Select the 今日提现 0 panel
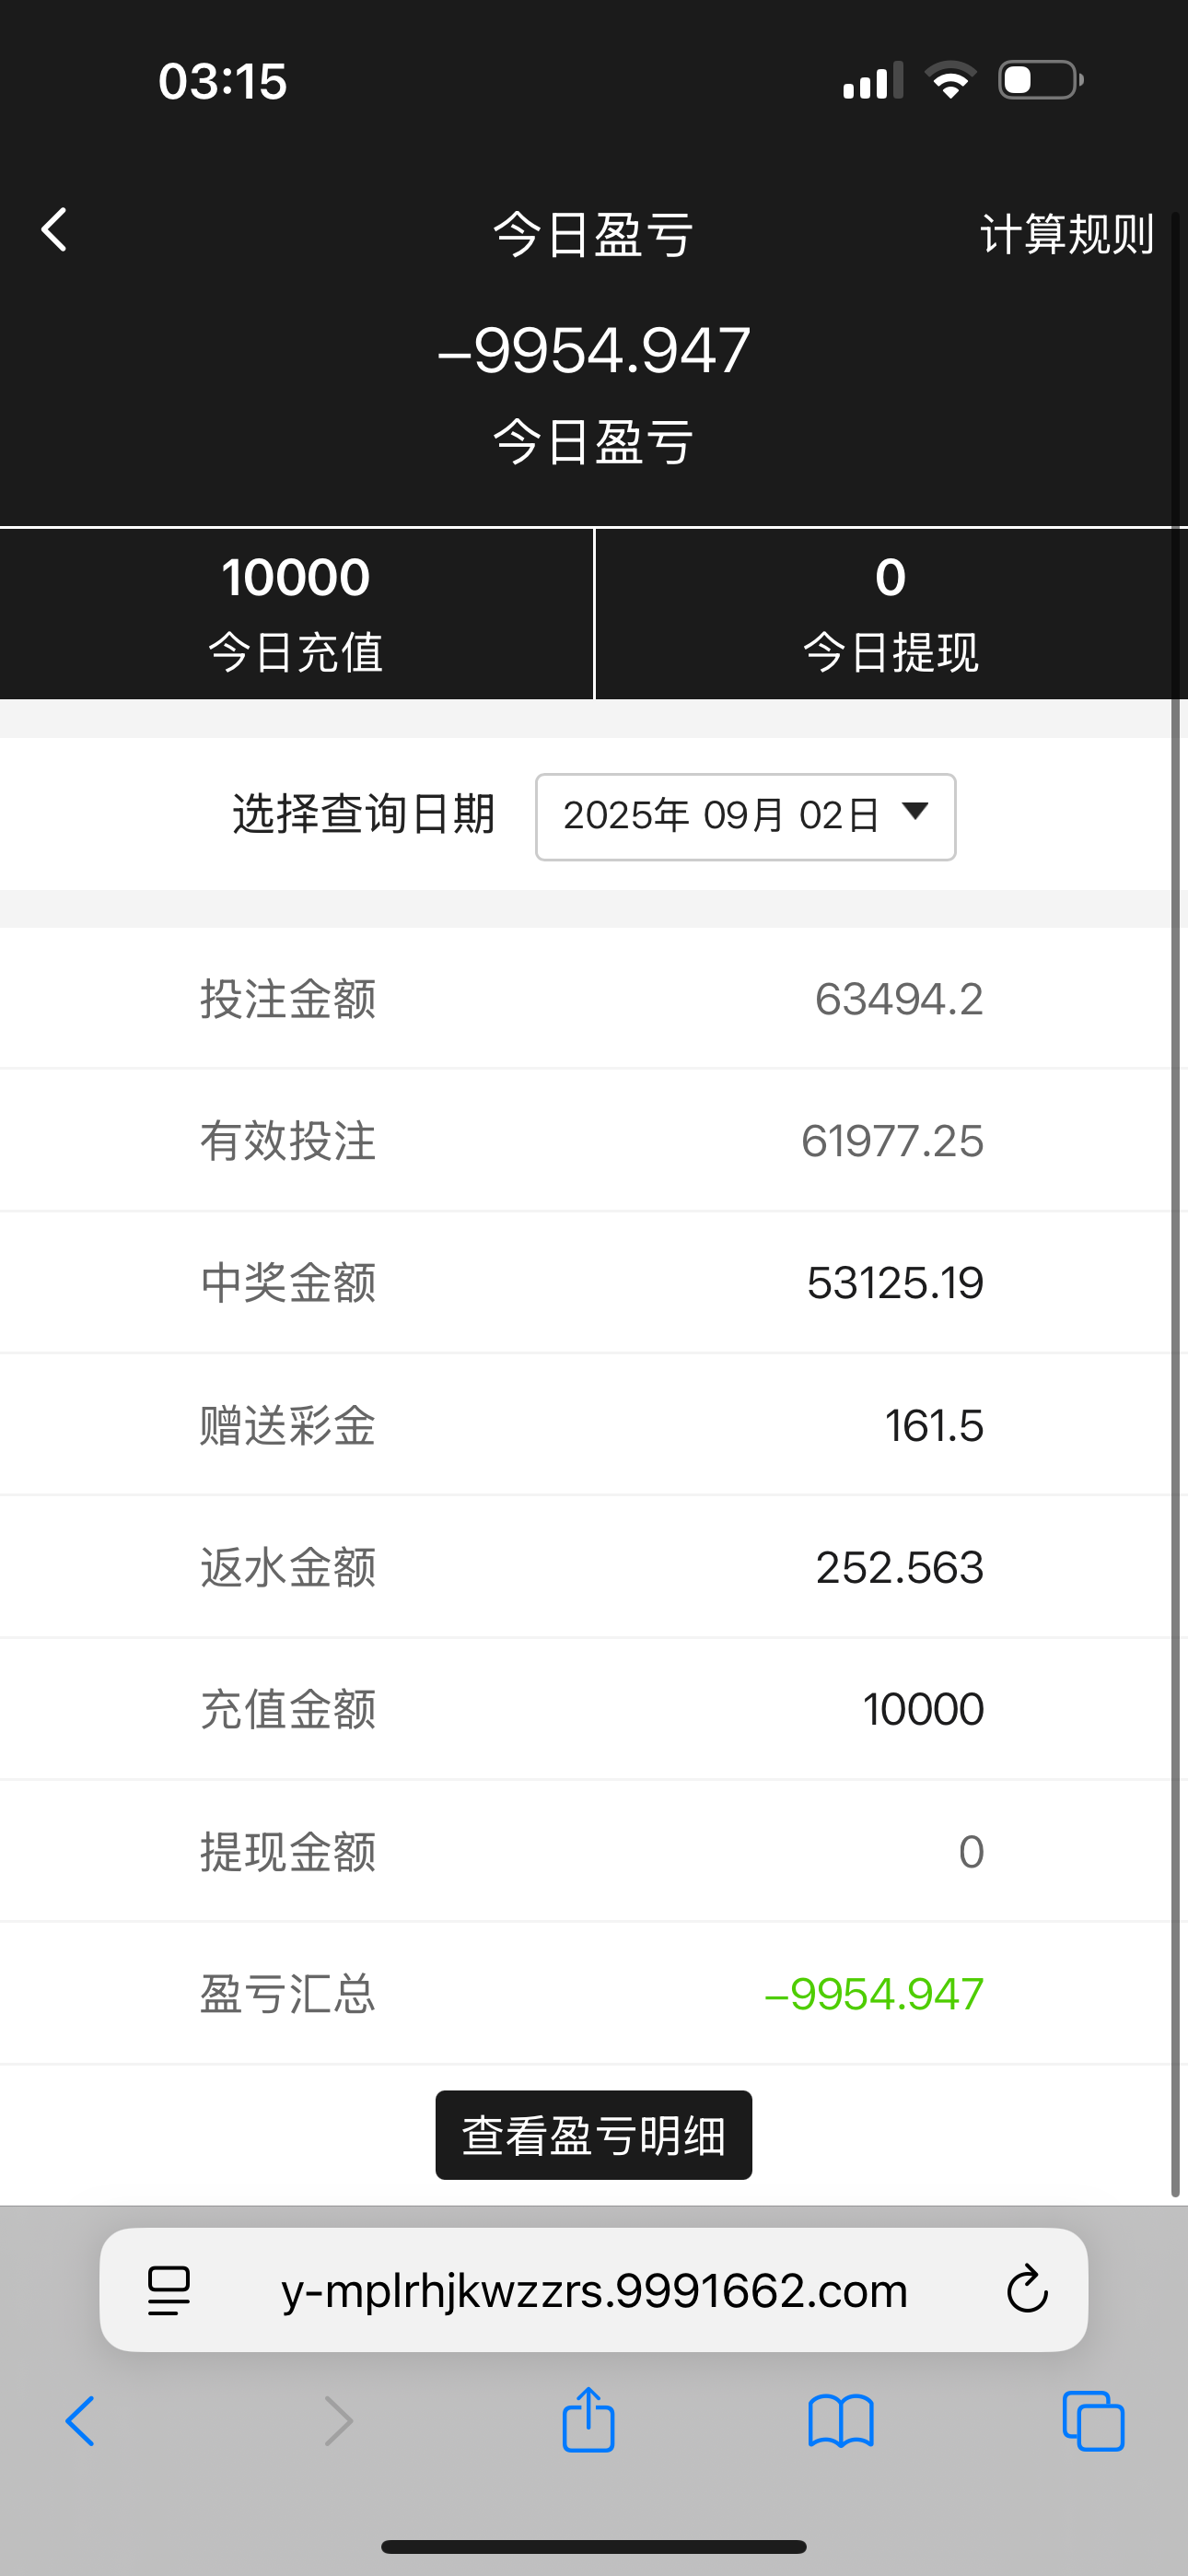This screenshot has width=1188, height=2576. pyautogui.click(x=890, y=614)
